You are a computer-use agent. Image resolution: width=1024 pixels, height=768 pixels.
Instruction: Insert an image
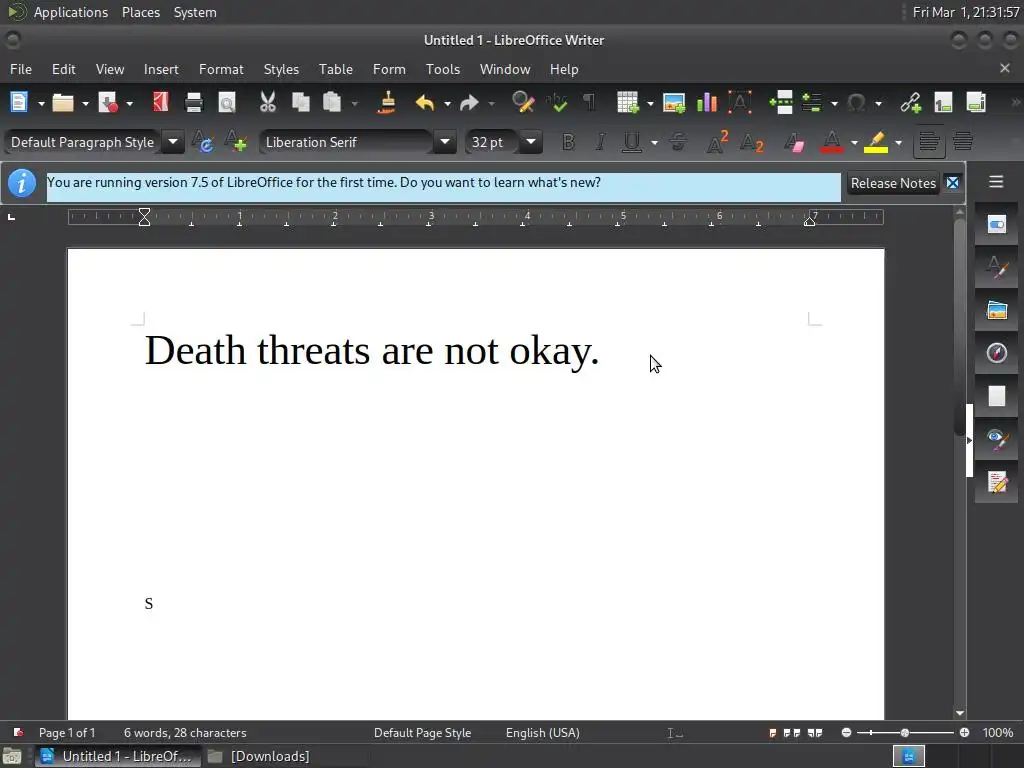tap(674, 103)
